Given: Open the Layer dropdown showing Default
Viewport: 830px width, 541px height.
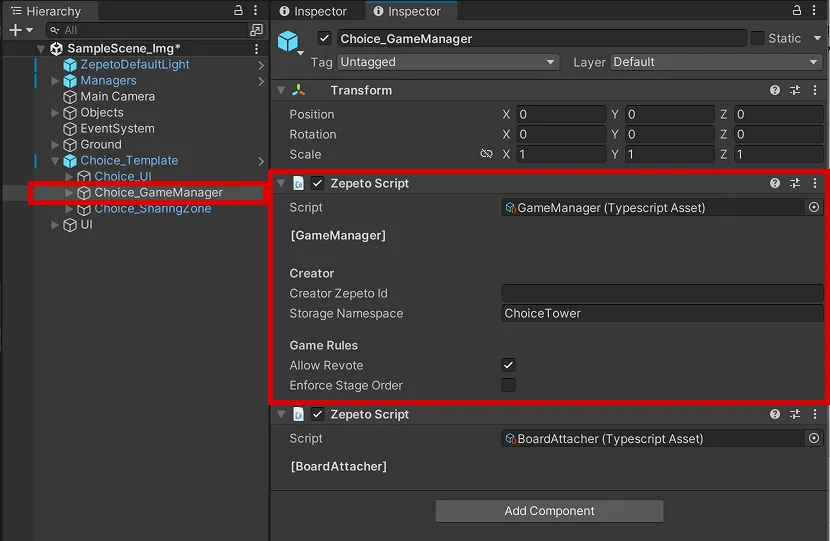Looking at the screenshot, I should pyautogui.click(x=716, y=62).
